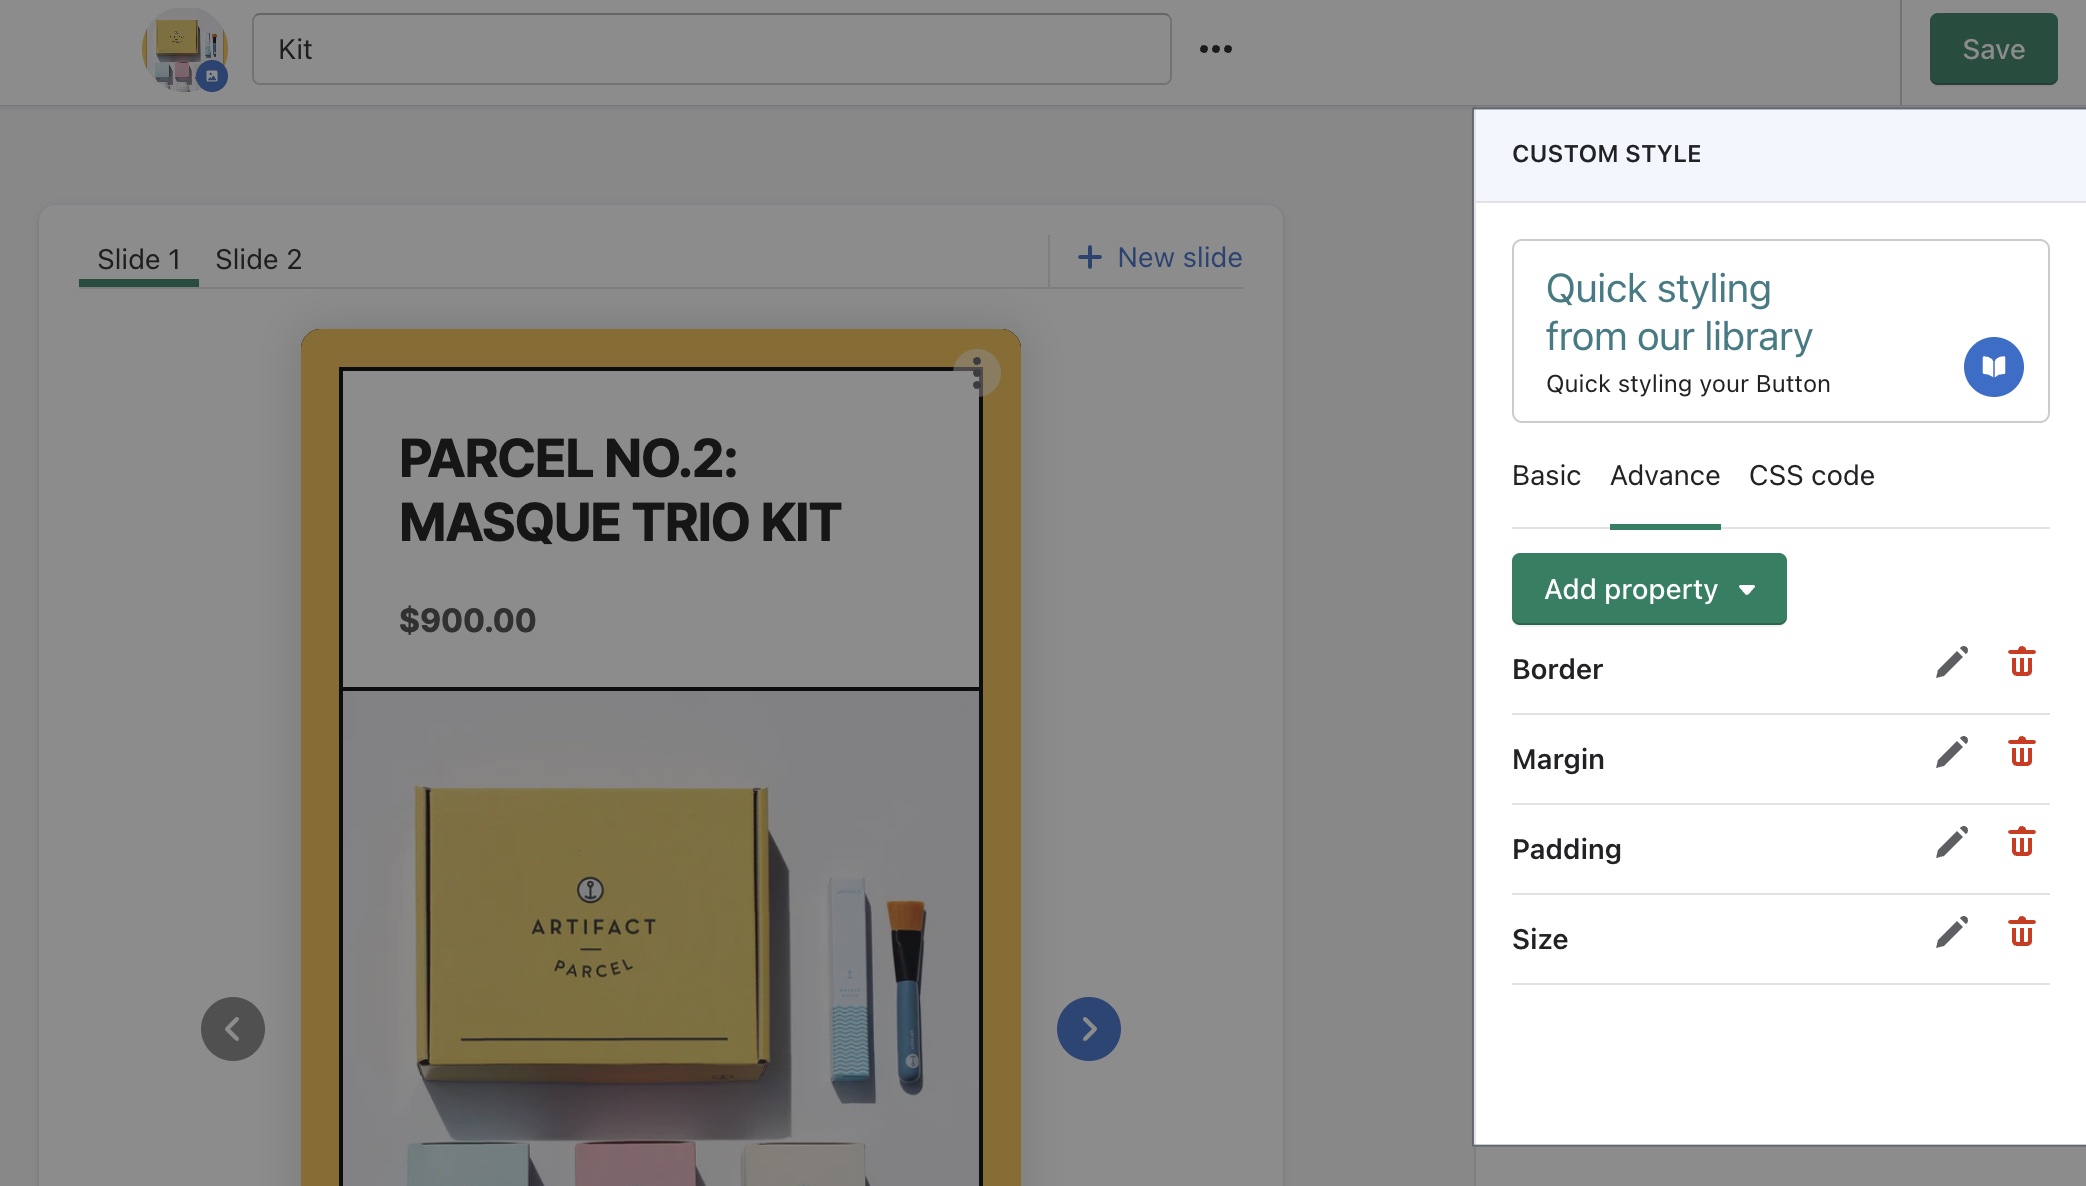
Task: Click the Size edit pencil icon
Action: pyautogui.click(x=1951, y=933)
